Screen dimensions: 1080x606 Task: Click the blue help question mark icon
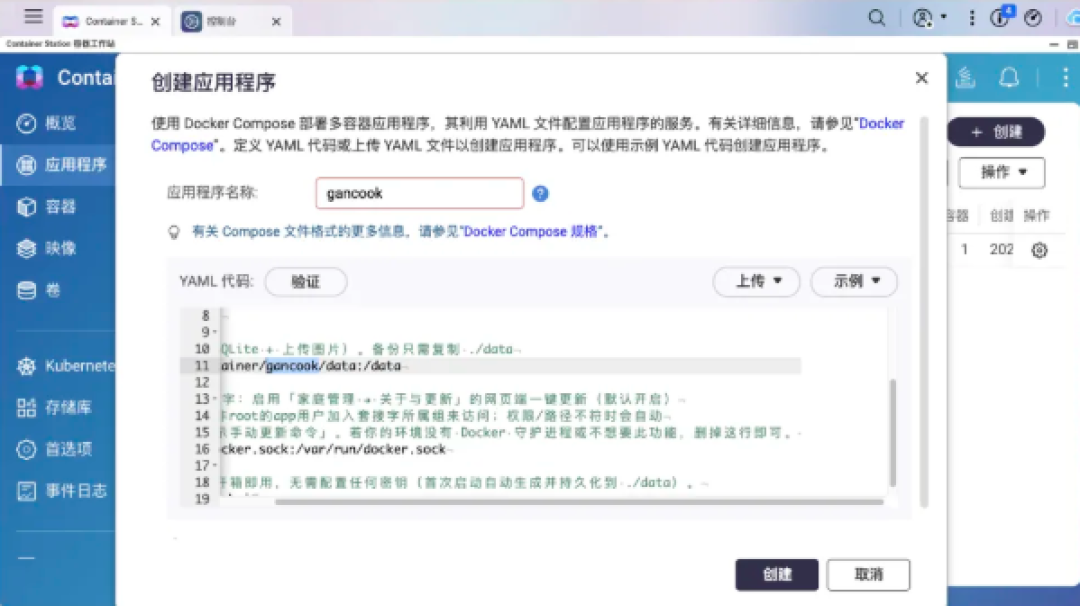pos(541,194)
